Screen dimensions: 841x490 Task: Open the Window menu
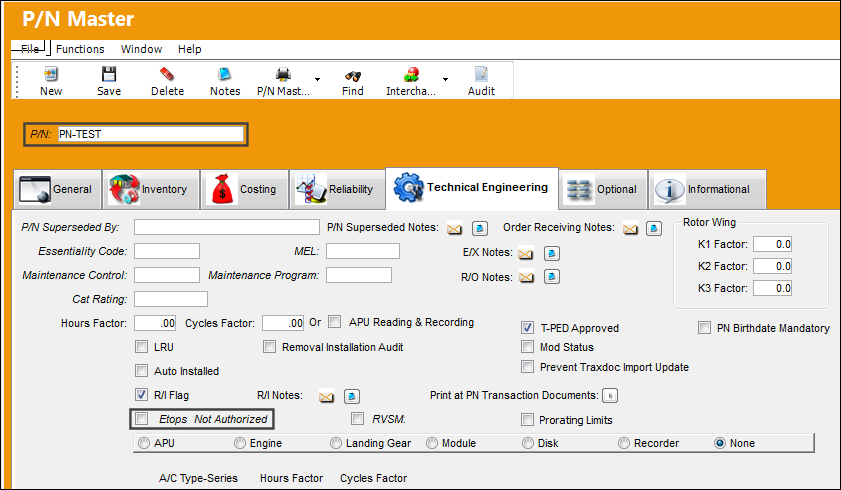[x=142, y=49]
